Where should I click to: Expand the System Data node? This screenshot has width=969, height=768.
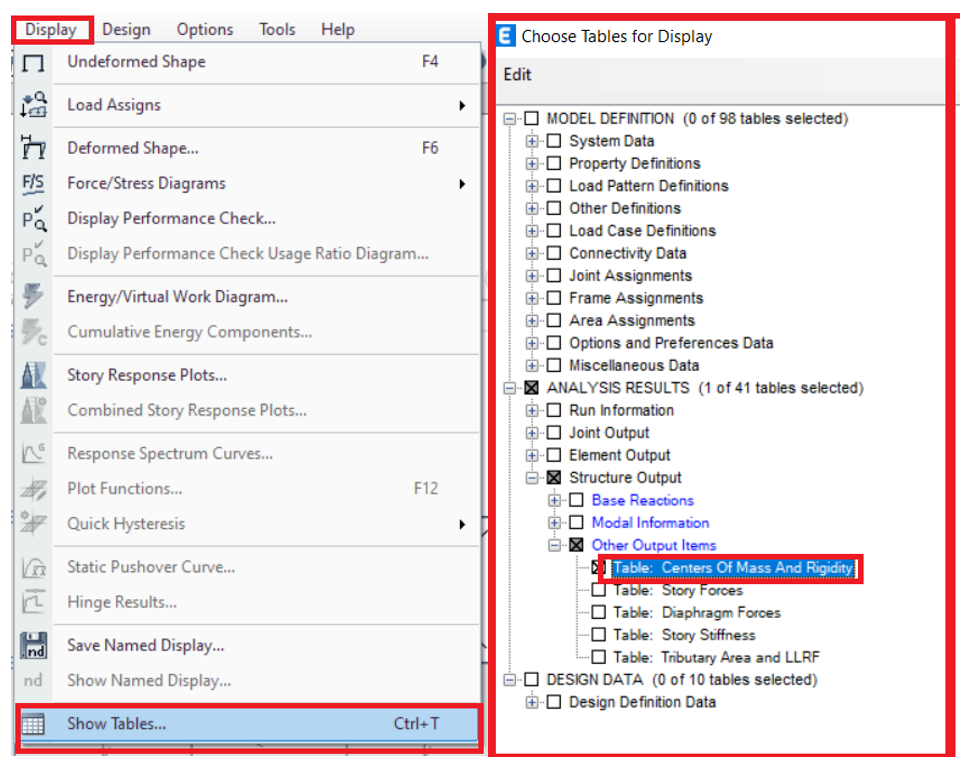click(x=532, y=141)
